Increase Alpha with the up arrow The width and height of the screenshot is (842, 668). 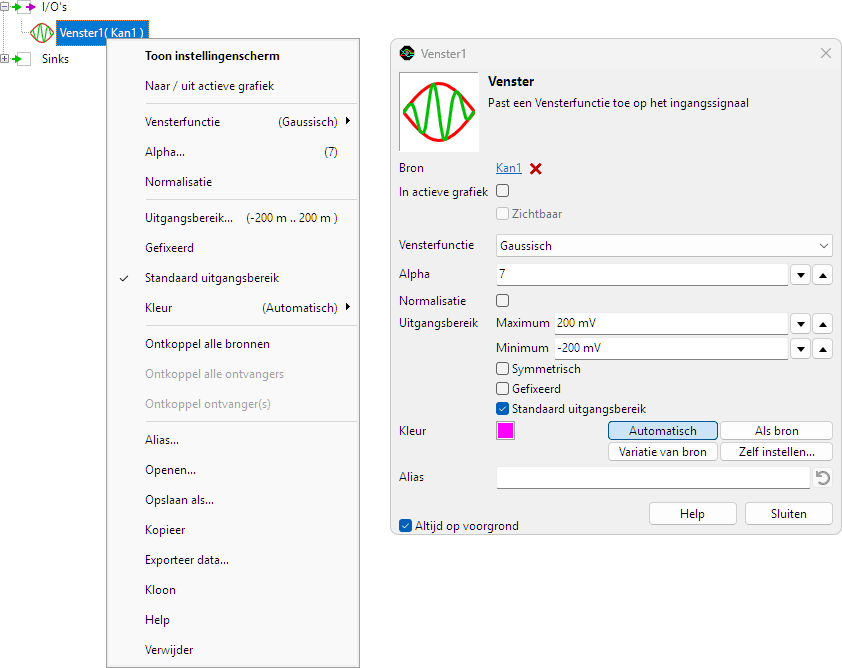pyautogui.click(x=823, y=275)
